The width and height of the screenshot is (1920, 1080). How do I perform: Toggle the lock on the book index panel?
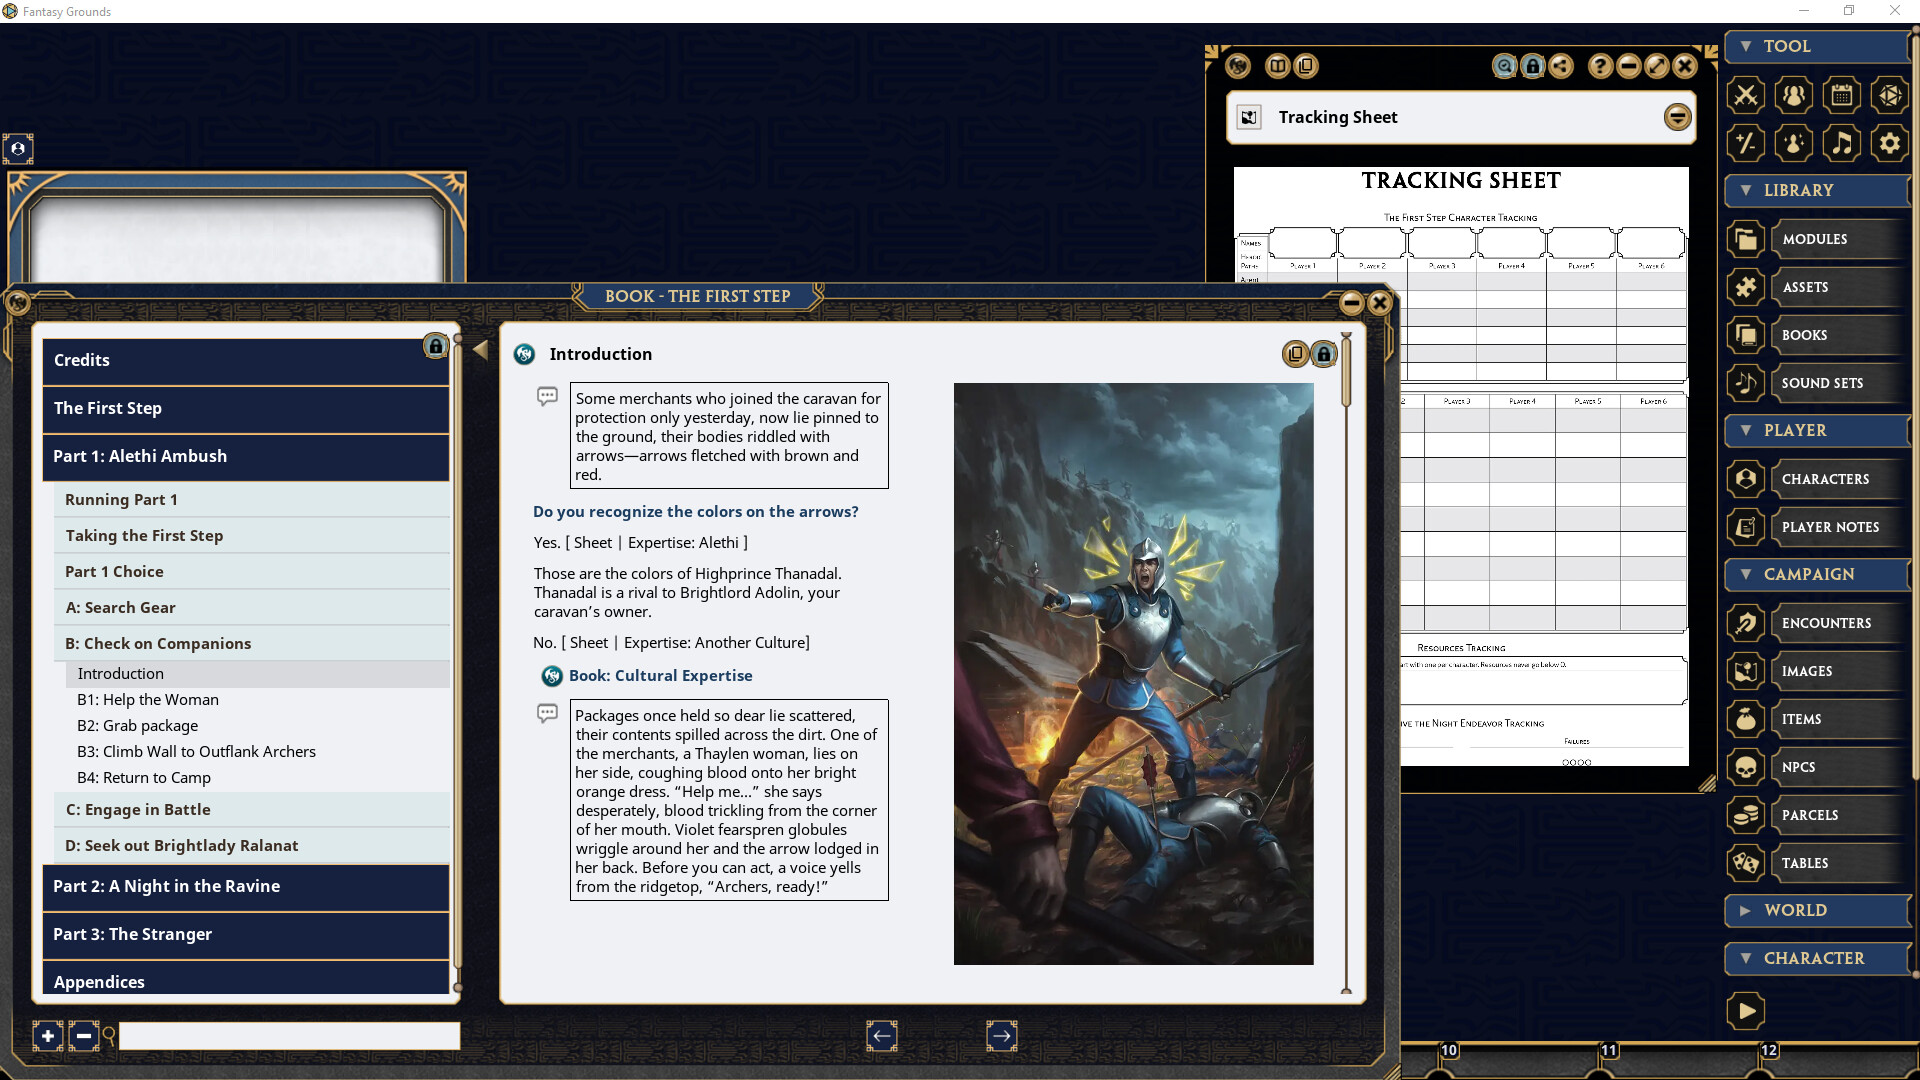(435, 347)
